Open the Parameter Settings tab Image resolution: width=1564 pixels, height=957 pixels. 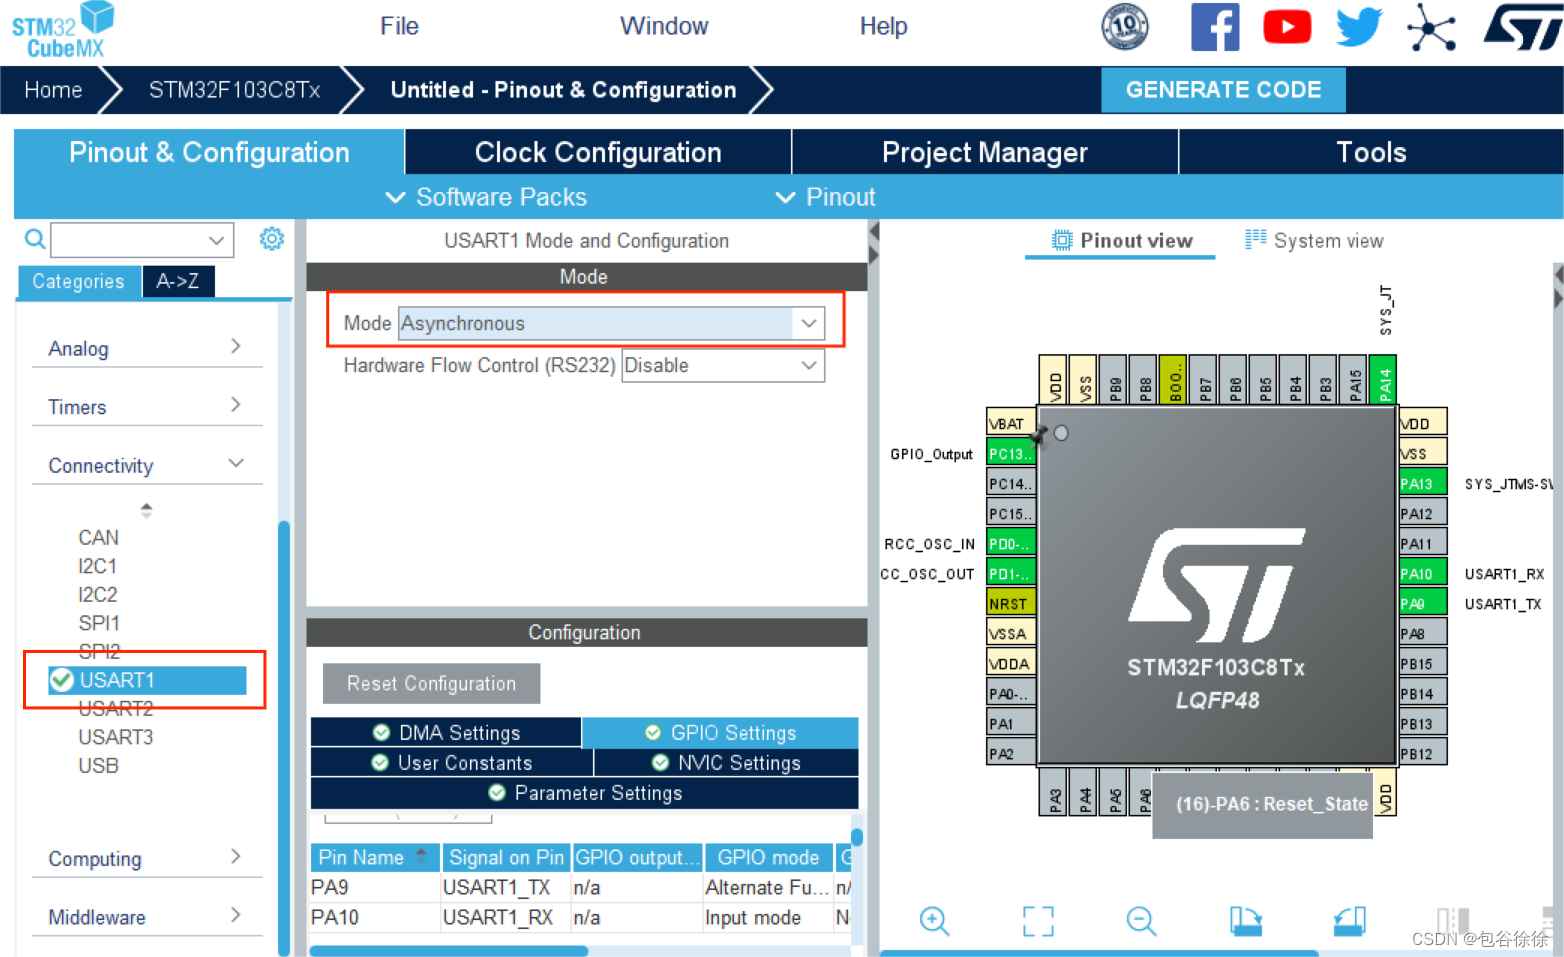coord(585,792)
